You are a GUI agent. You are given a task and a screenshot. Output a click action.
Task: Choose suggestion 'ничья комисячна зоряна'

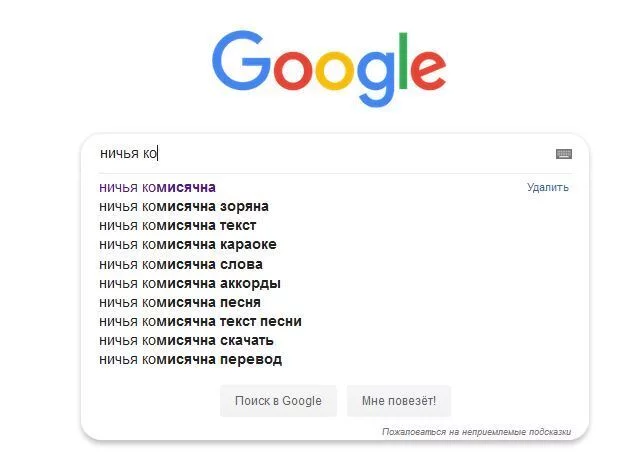point(184,207)
